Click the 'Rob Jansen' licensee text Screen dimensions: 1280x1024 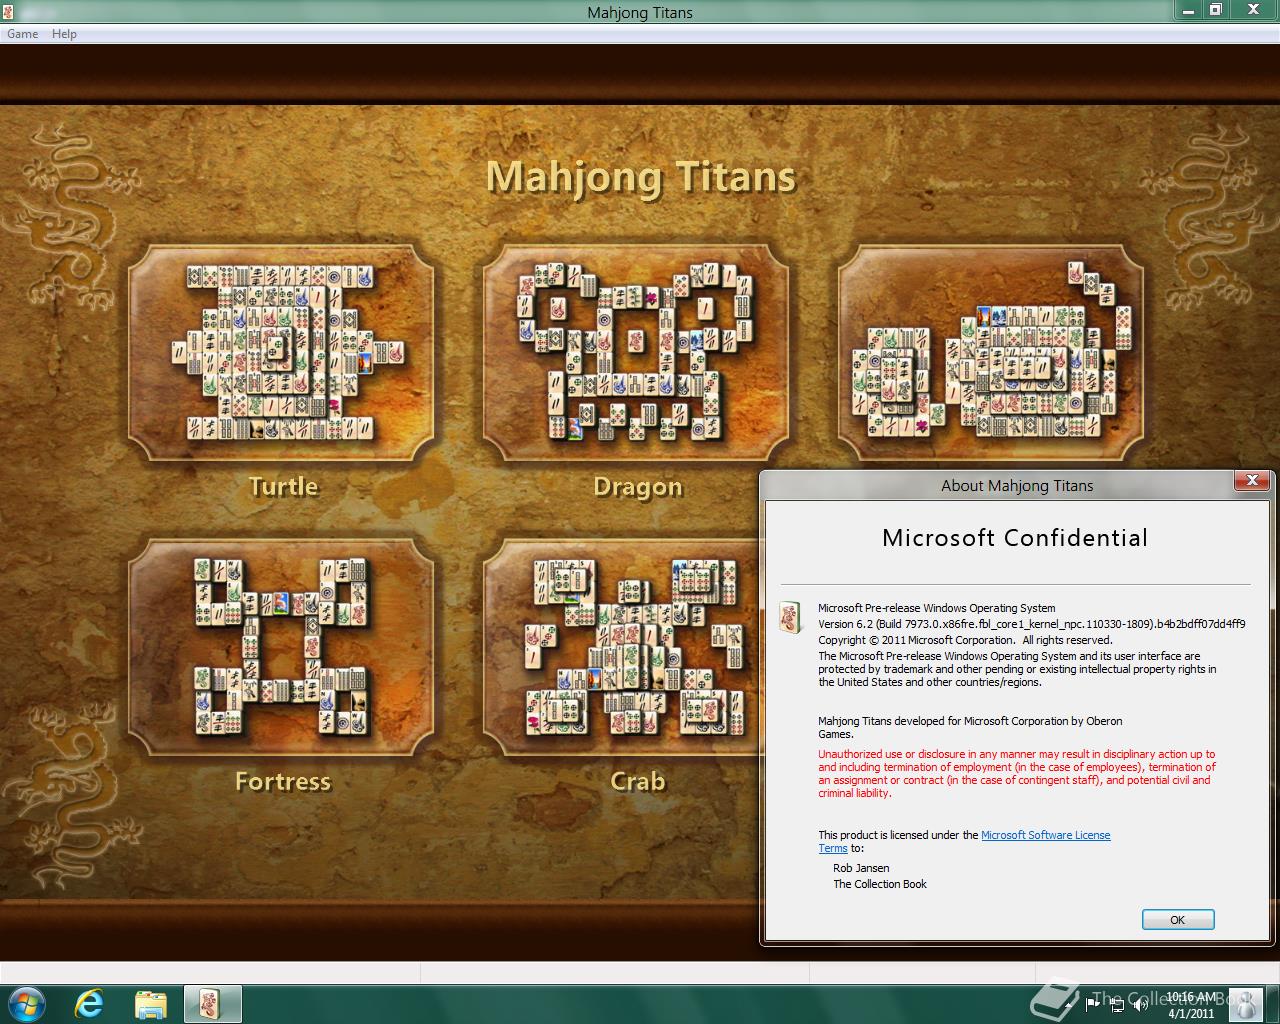pyautogui.click(x=861, y=868)
